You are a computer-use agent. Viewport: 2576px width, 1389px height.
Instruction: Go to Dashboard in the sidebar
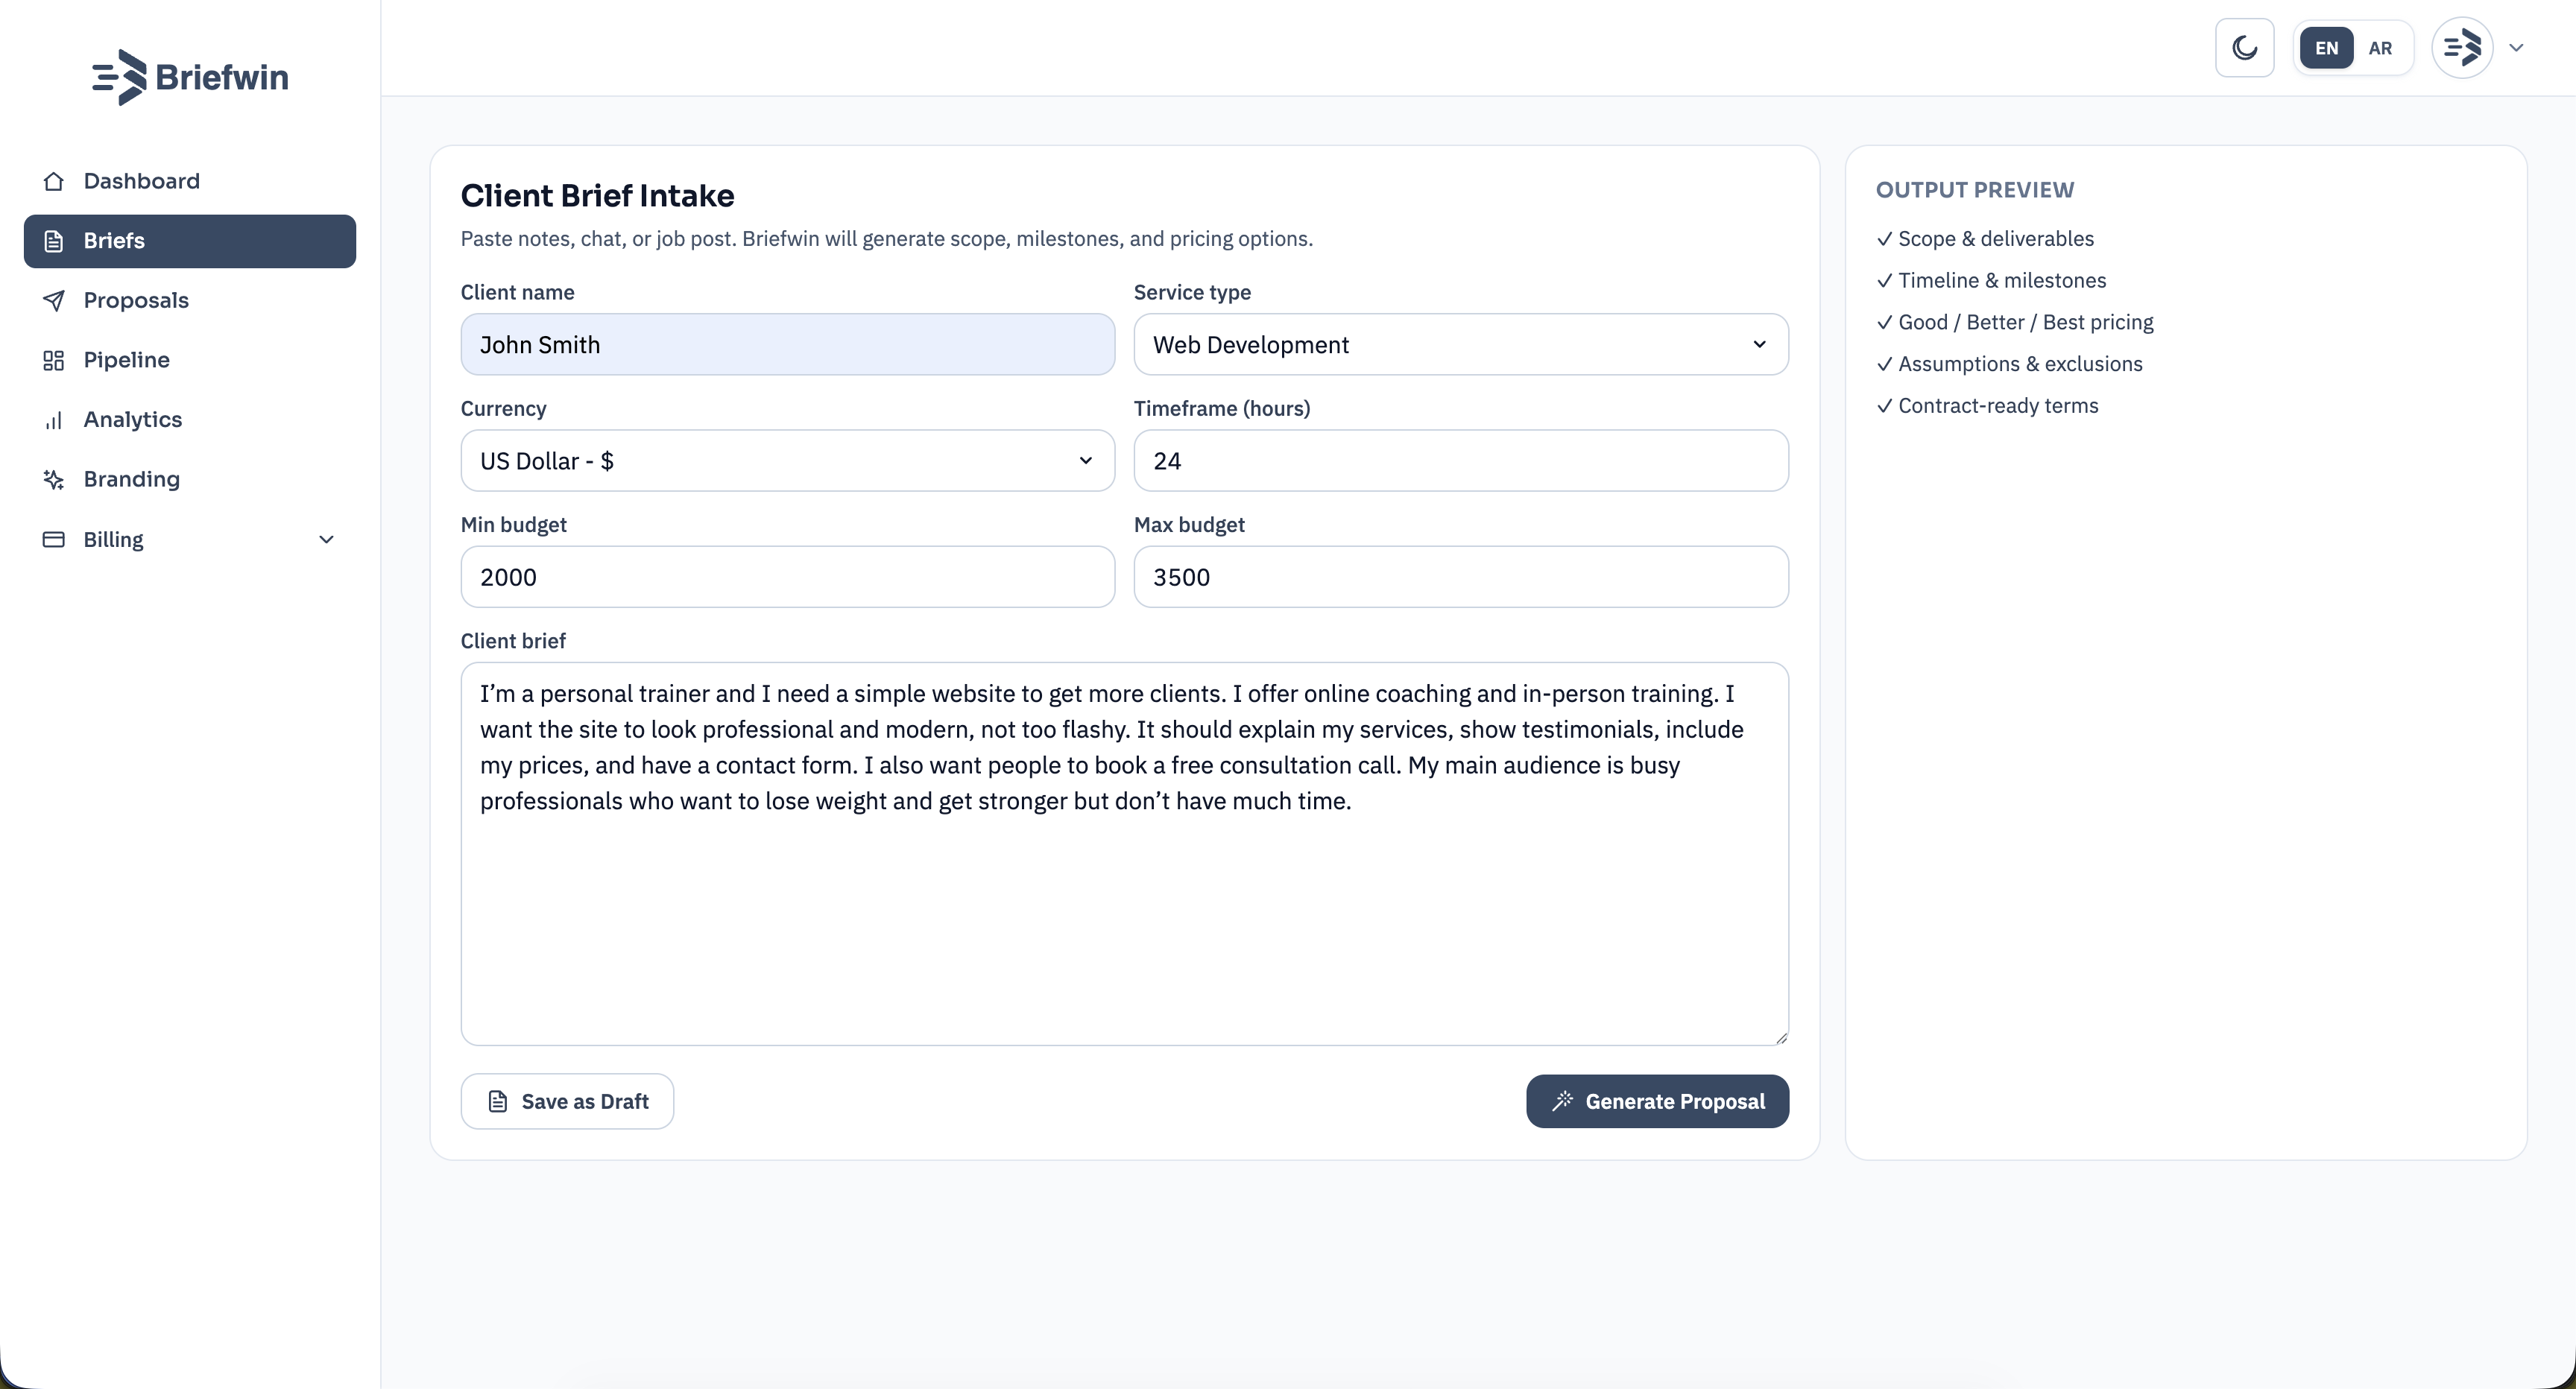point(190,181)
